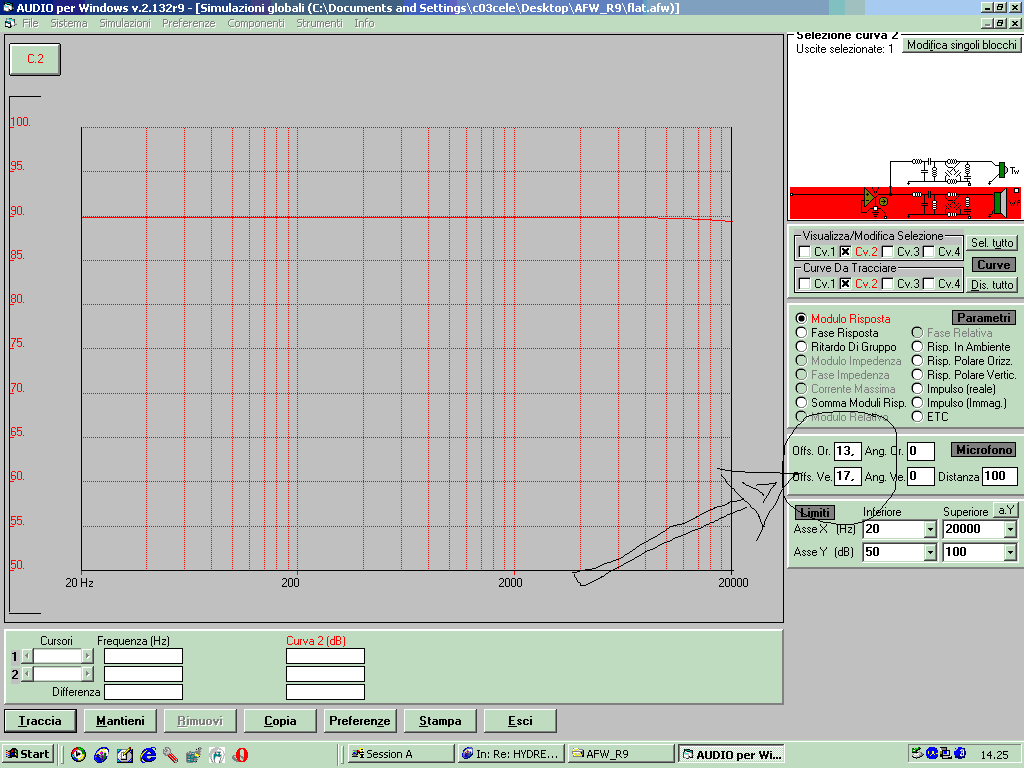The height and width of the screenshot is (768, 1024).
Task: Choose Risp. Polare Orizz. option
Action: point(917,360)
